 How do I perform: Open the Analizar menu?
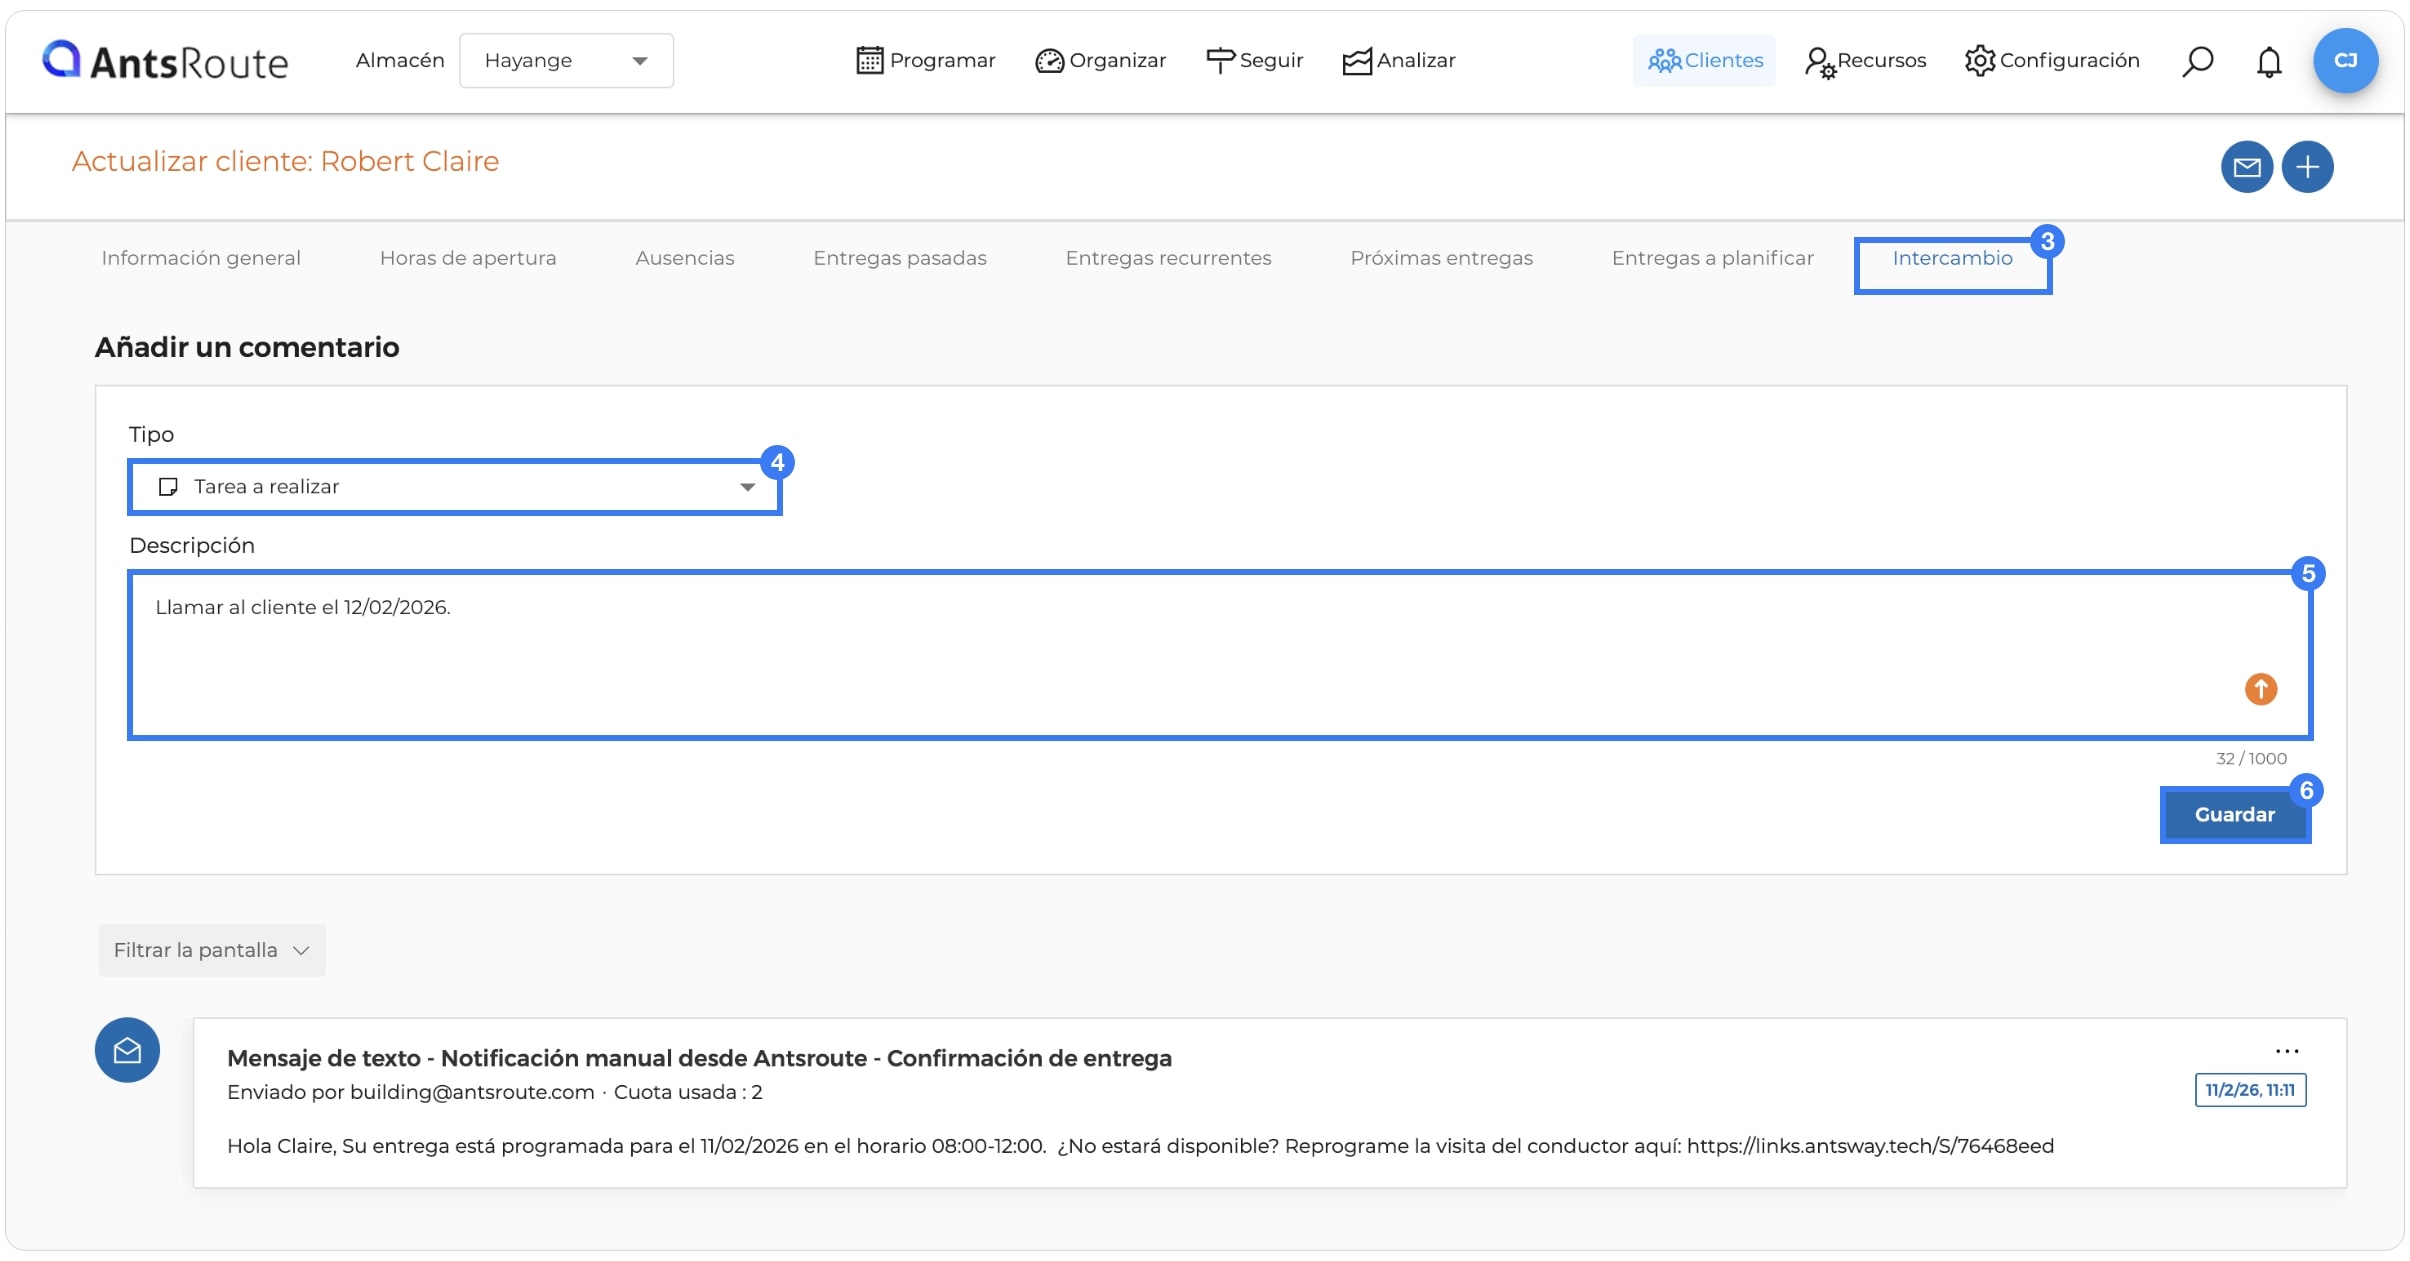pyautogui.click(x=1399, y=61)
